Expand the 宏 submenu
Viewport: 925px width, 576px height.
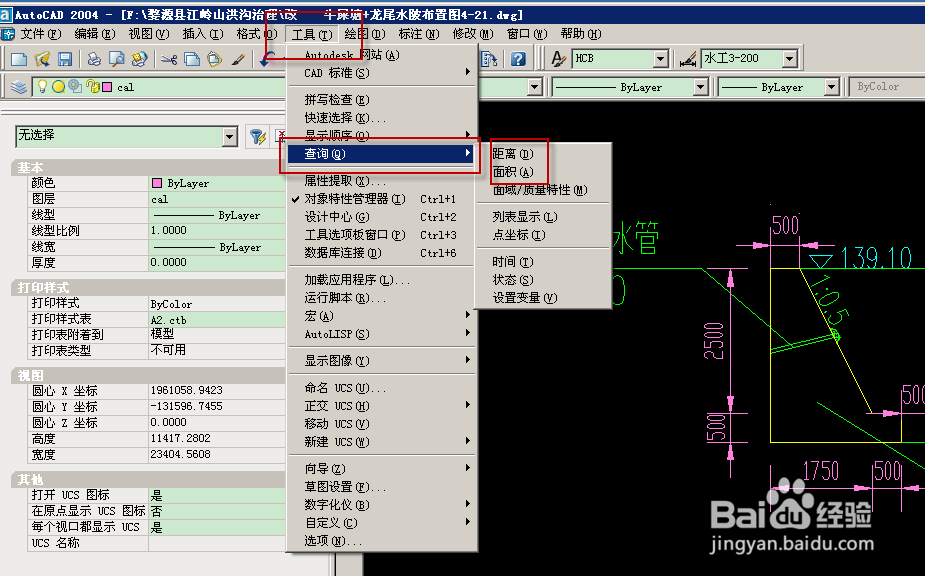pyautogui.click(x=382, y=316)
